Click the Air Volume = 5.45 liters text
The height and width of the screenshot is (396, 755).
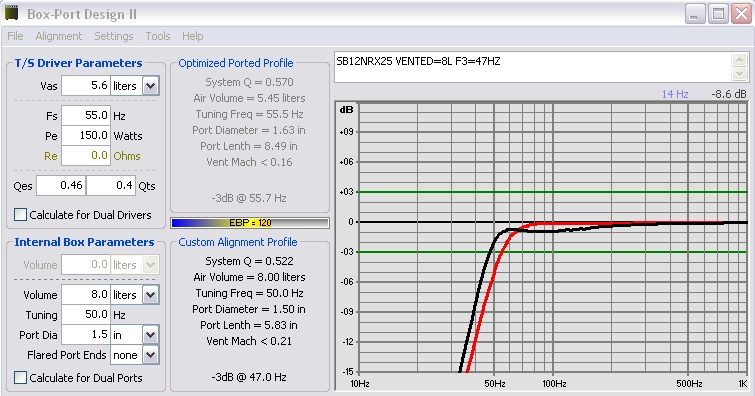249,98
